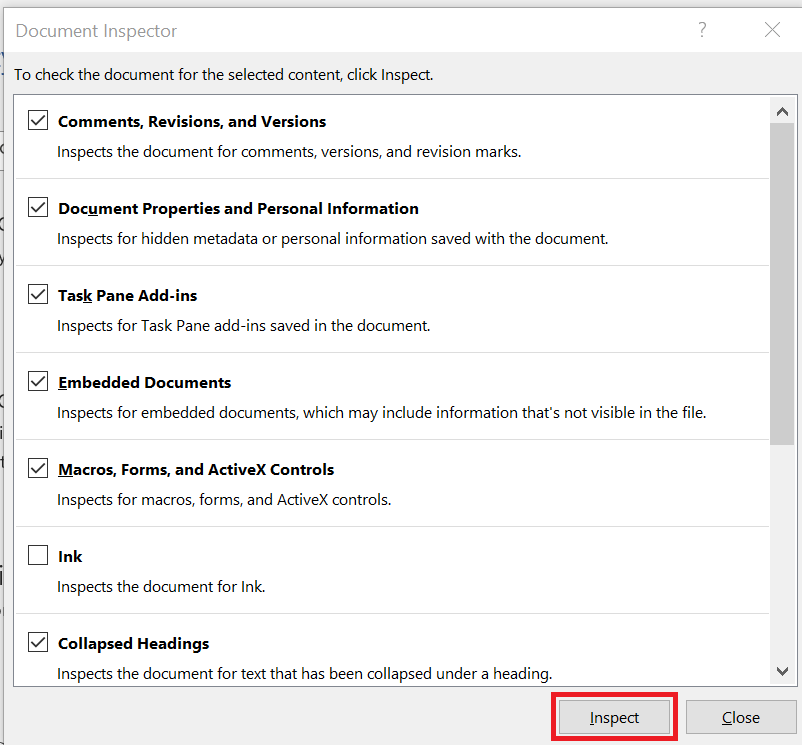Select the Task Pane Add-ins heading label
802x745 pixels.
(x=127, y=296)
